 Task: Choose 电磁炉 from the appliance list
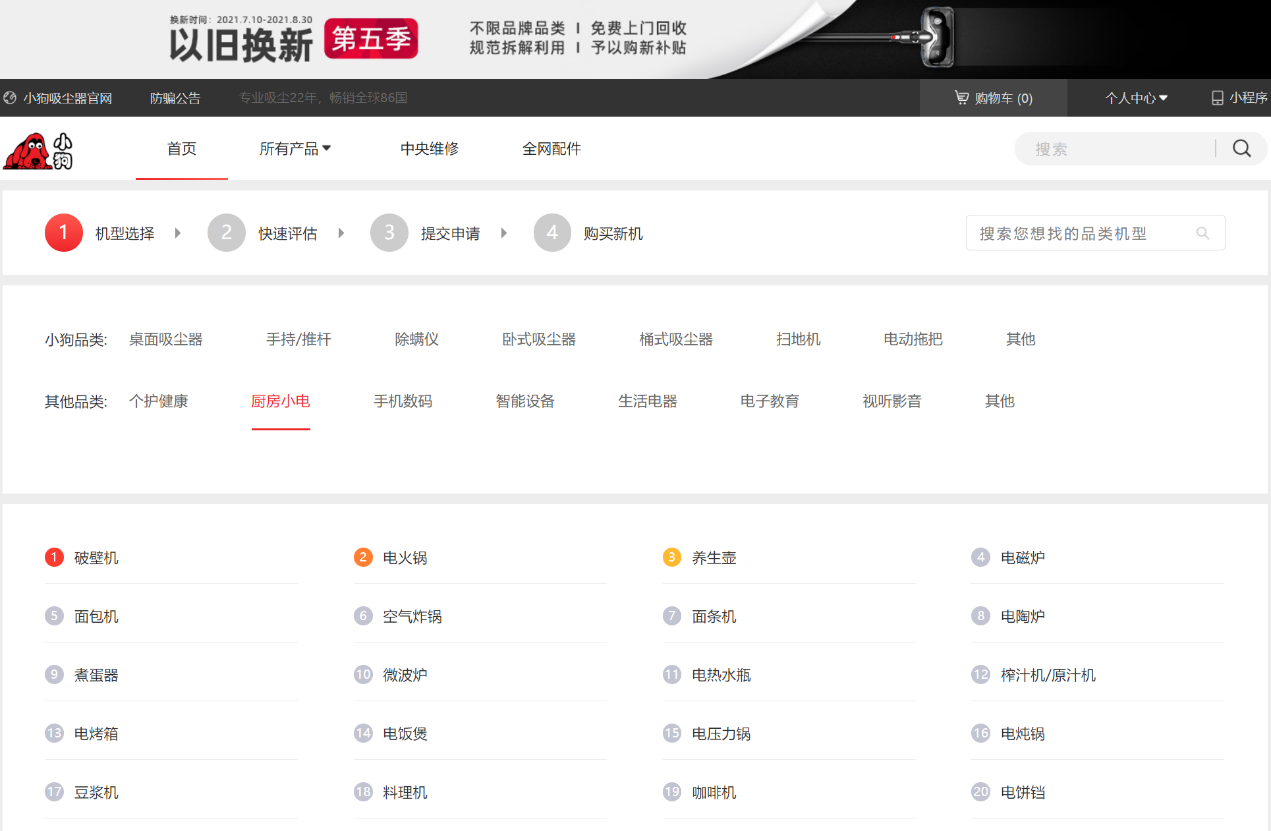1025,557
